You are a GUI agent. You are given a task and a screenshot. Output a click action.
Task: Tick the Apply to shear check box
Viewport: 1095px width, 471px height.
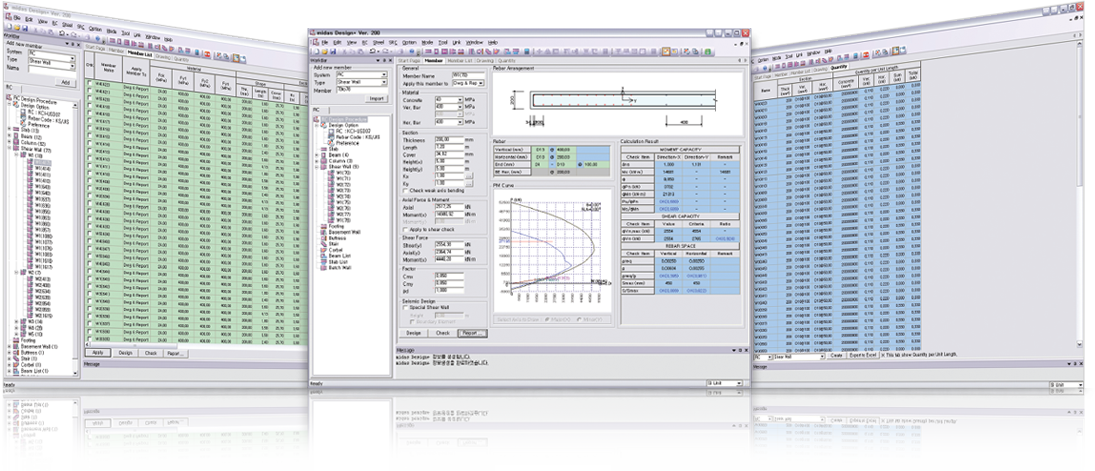click(x=406, y=229)
